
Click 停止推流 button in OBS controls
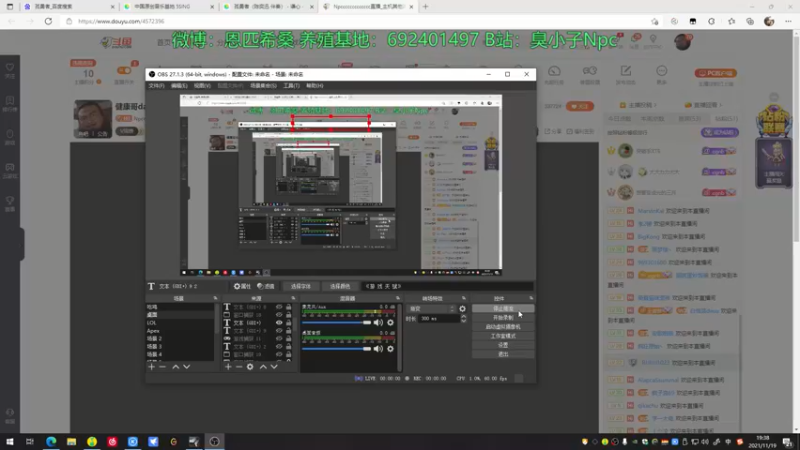(x=503, y=309)
